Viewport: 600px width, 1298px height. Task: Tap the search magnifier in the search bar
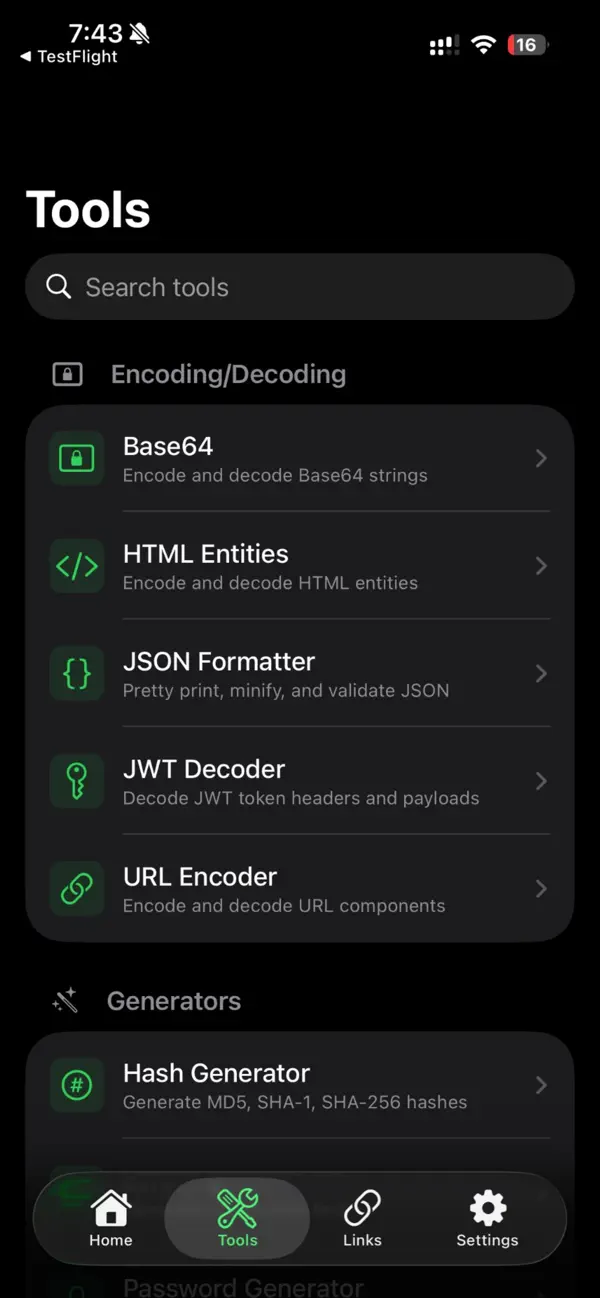pyautogui.click(x=58, y=287)
